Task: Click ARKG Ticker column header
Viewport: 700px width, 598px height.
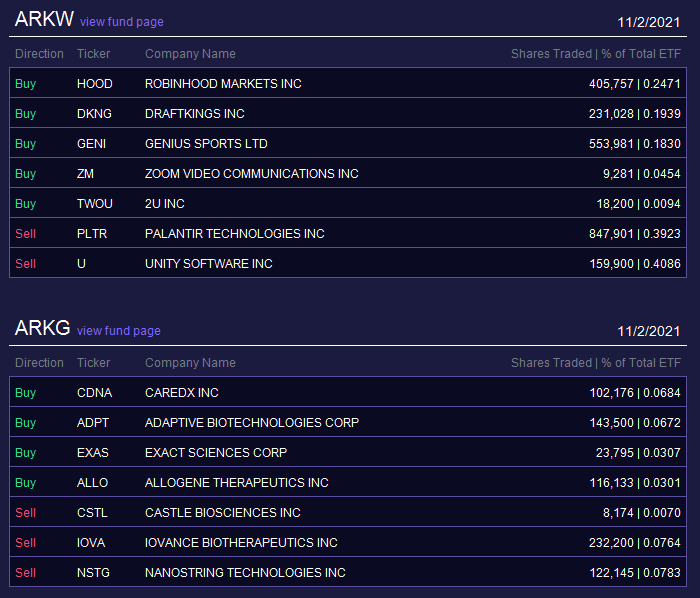Action: click(93, 363)
